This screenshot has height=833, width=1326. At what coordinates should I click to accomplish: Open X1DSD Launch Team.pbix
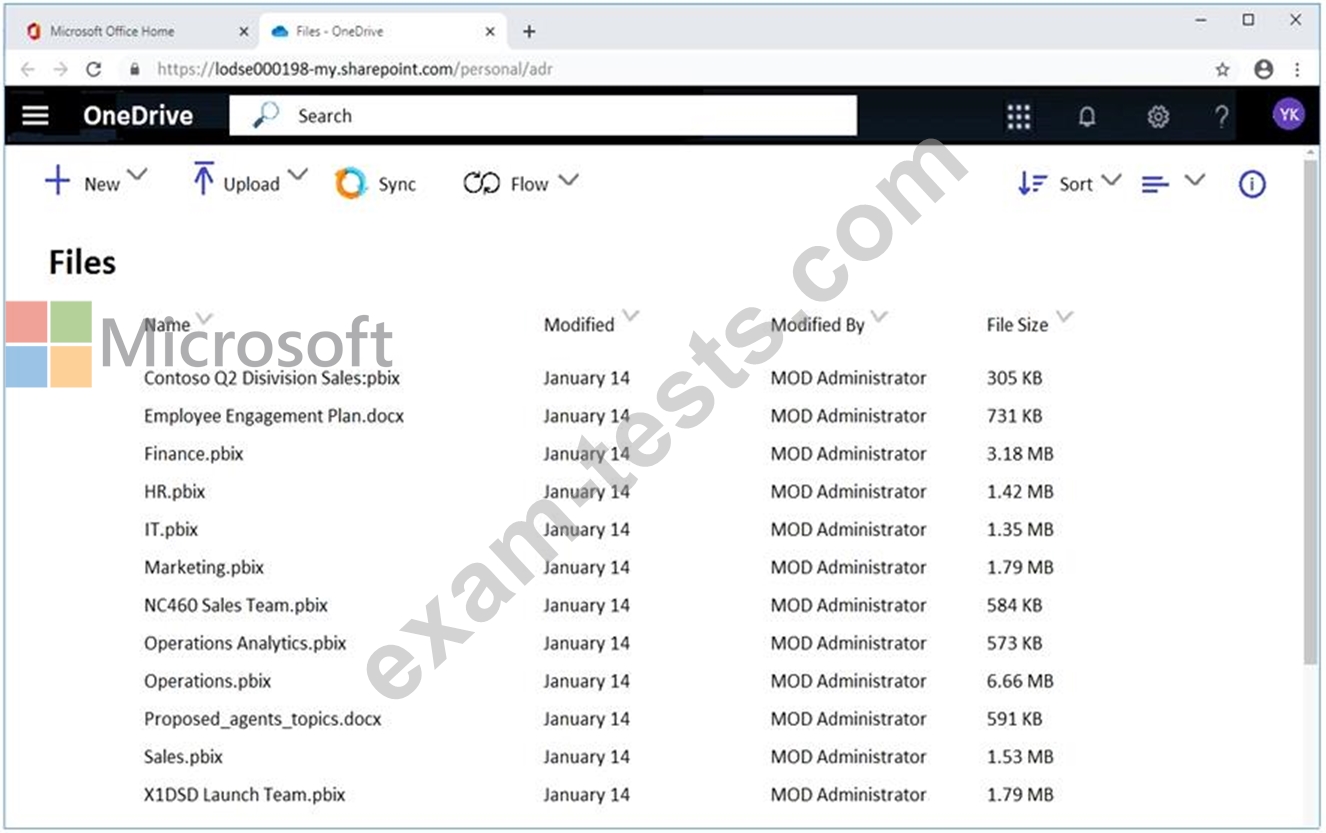[245, 795]
